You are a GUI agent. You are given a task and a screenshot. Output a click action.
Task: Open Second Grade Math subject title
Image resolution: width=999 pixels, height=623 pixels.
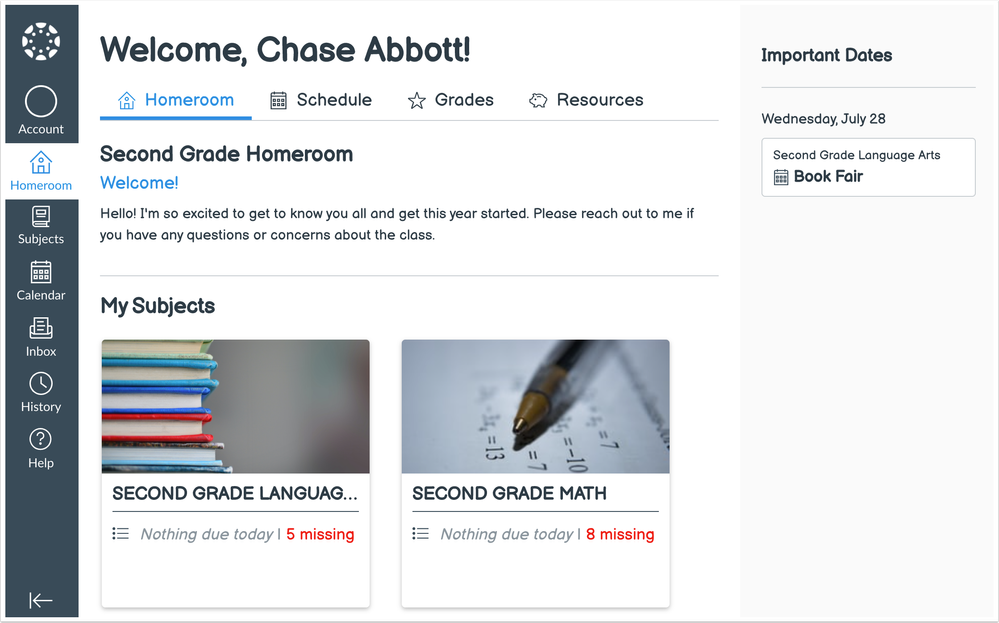click(509, 493)
